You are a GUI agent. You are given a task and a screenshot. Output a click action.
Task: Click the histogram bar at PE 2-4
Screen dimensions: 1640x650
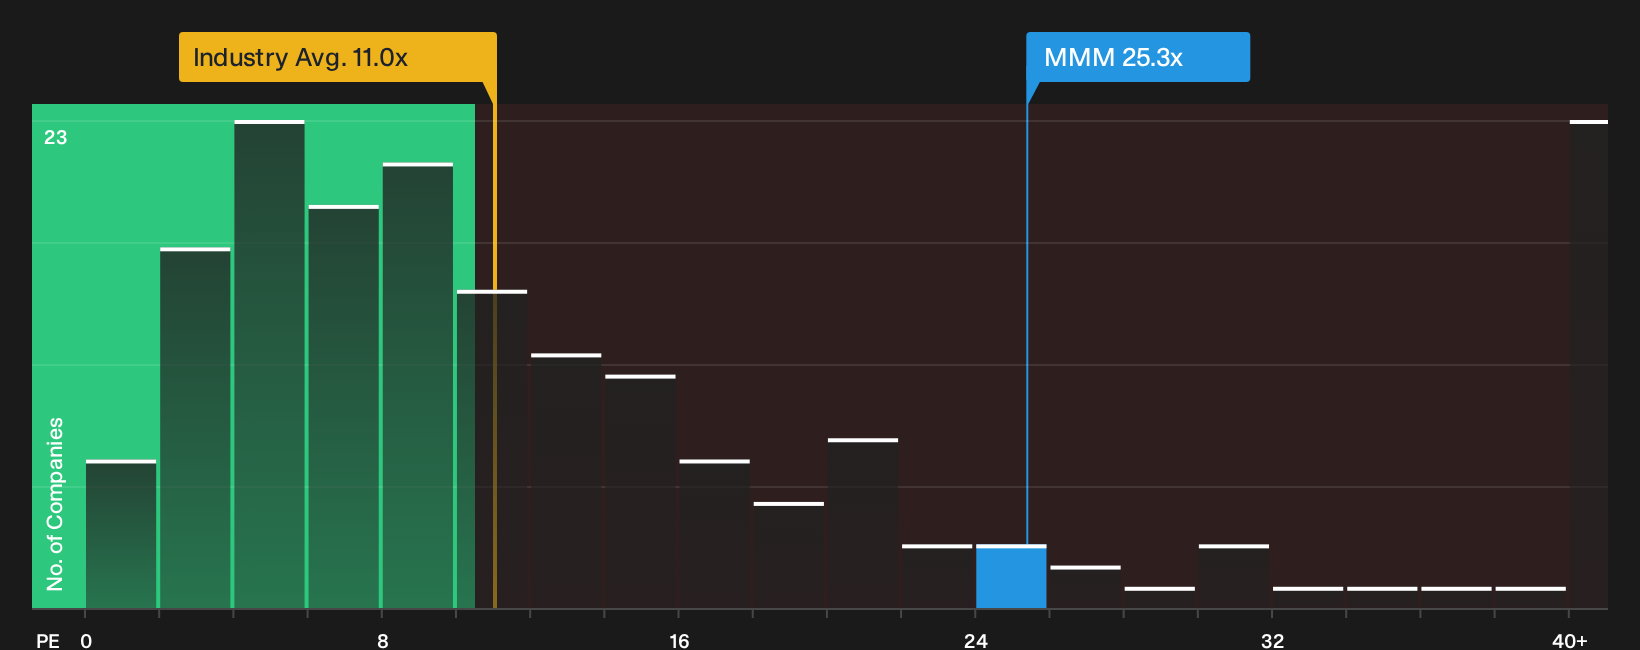click(x=195, y=428)
